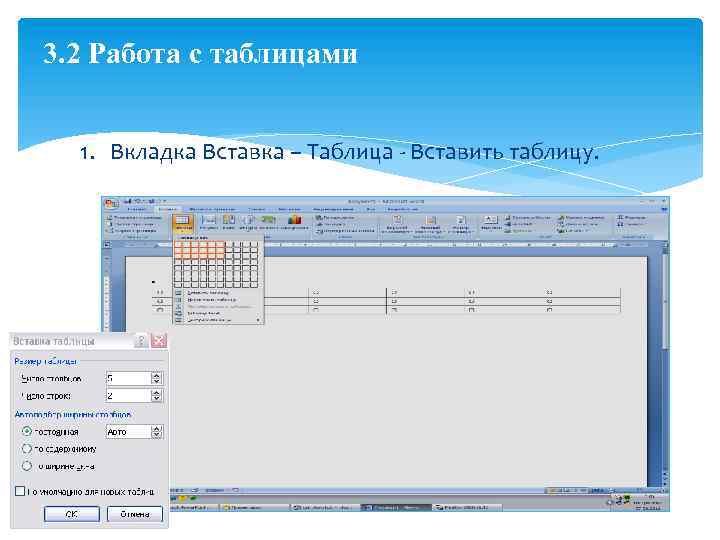Insert a picture with the Рисунок icon

point(209,222)
